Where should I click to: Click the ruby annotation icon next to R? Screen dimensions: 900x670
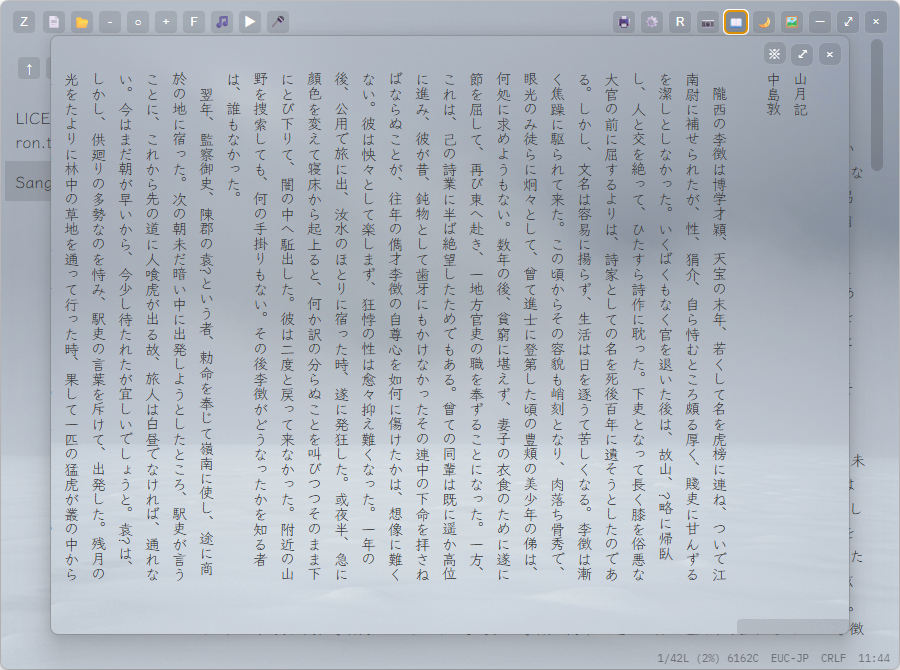pyautogui.click(x=708, y=22)
